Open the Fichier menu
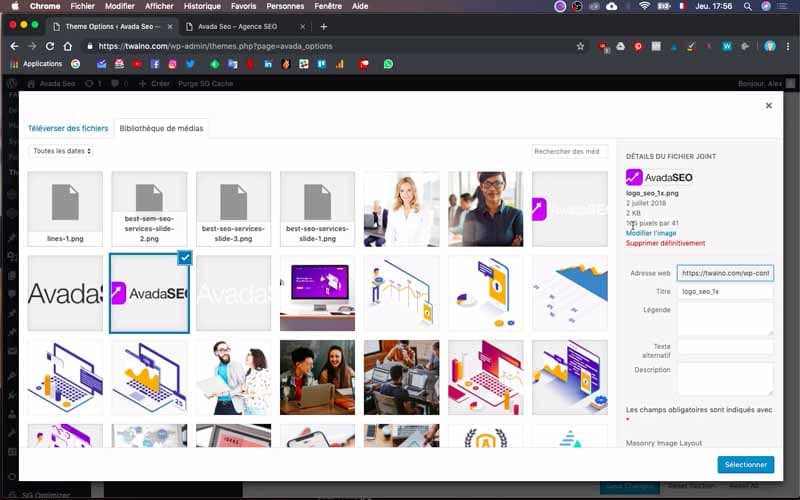 point(82,6)
